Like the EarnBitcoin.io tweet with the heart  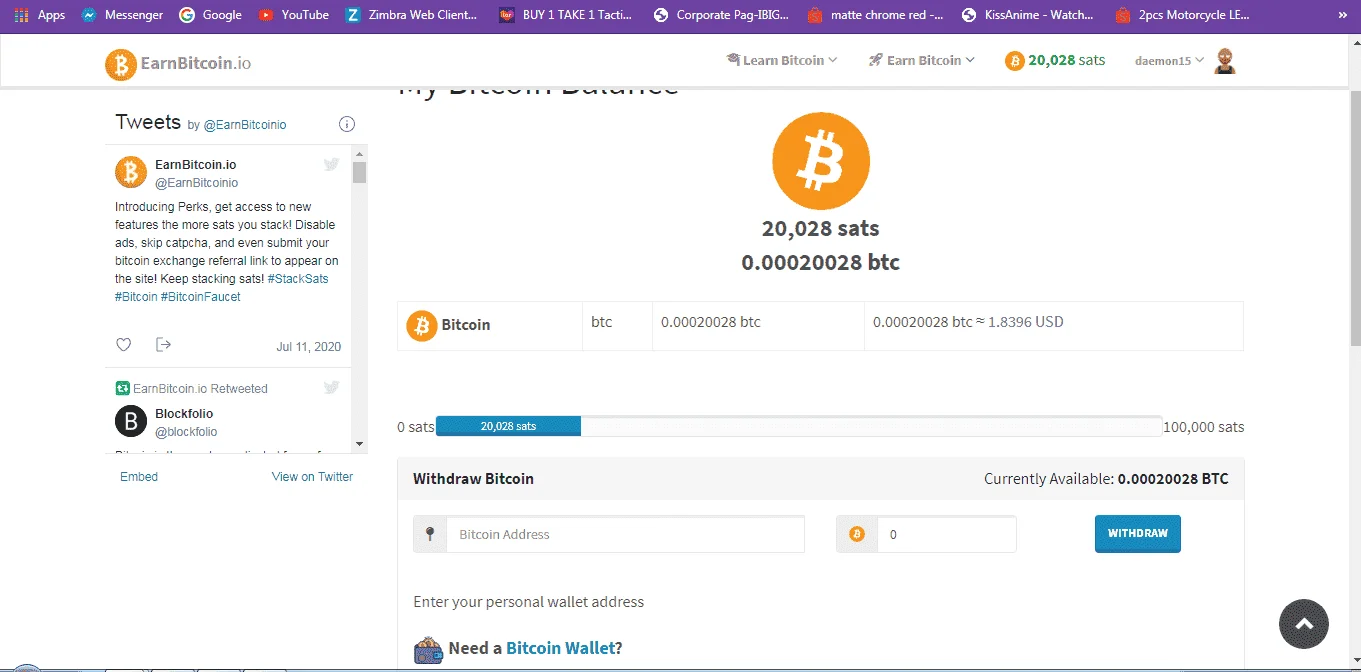point(124,345)
